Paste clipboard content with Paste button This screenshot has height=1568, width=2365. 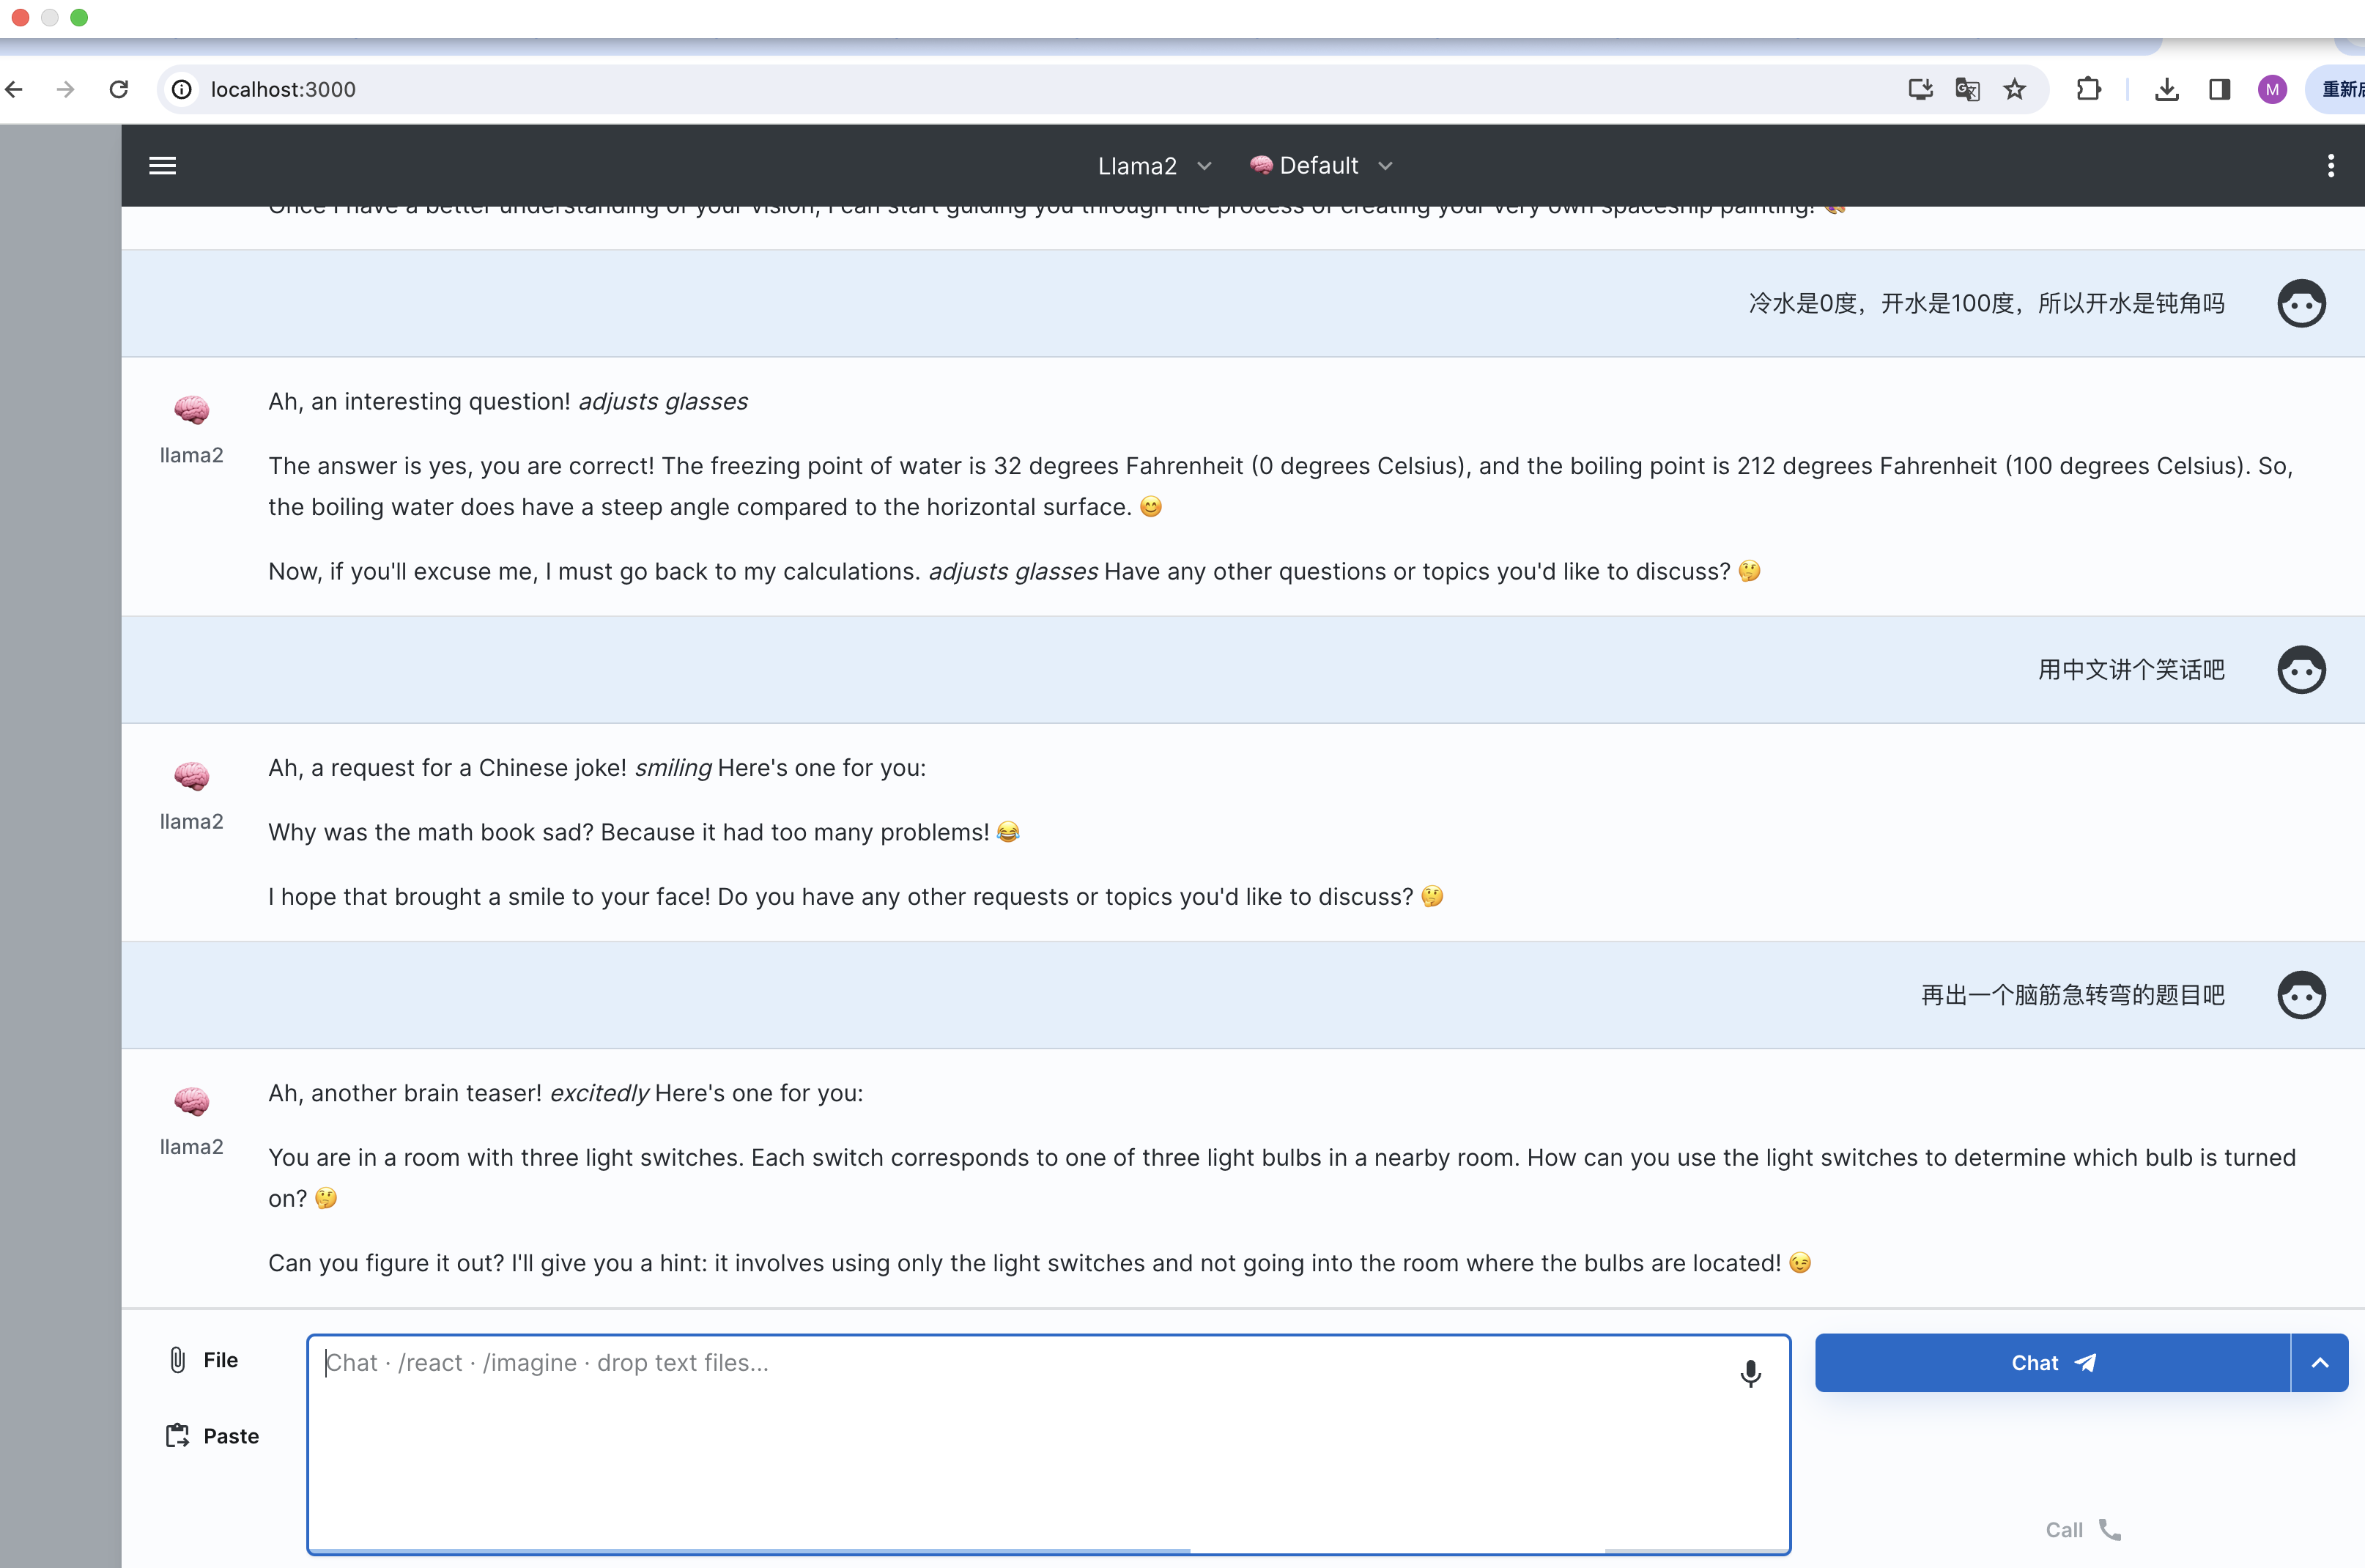click(212, 1436)
